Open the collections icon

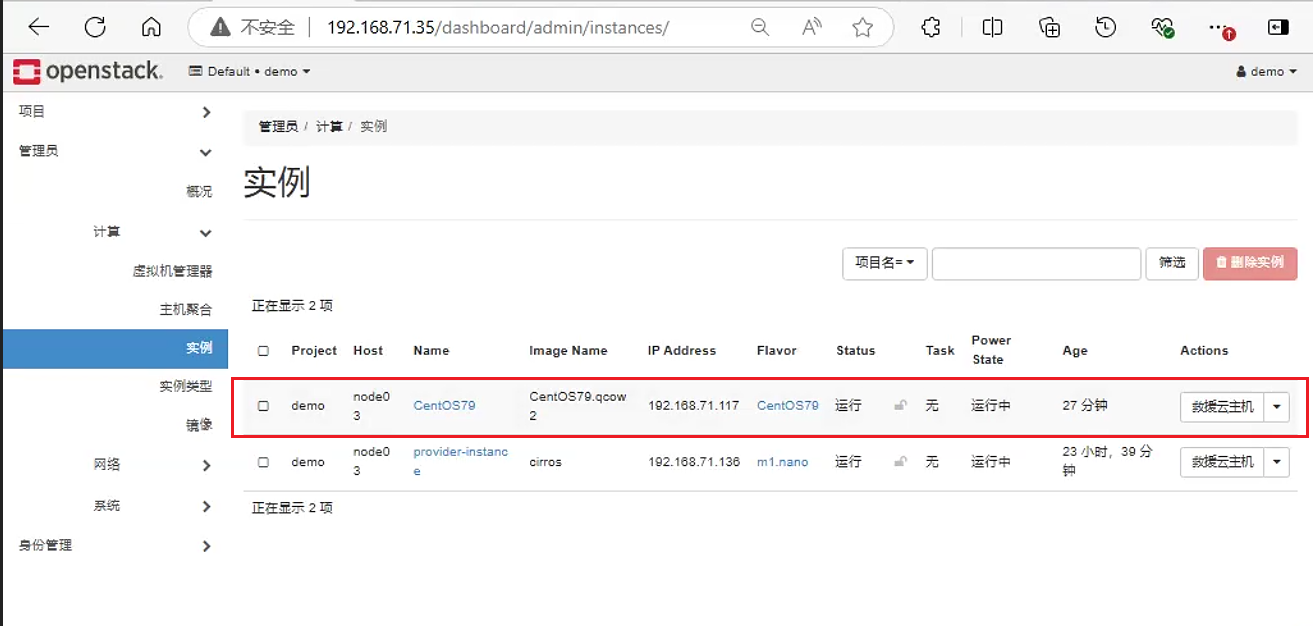point(1049,28)
